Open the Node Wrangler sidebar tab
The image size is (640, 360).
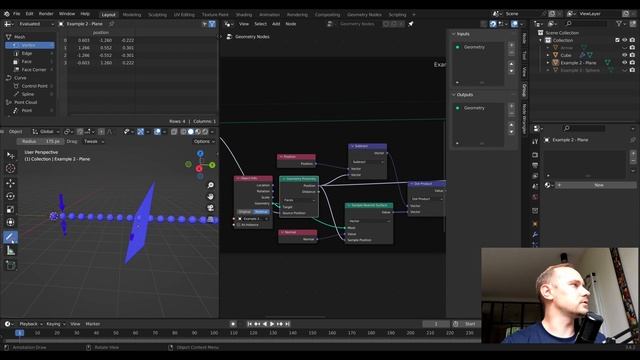524,118
